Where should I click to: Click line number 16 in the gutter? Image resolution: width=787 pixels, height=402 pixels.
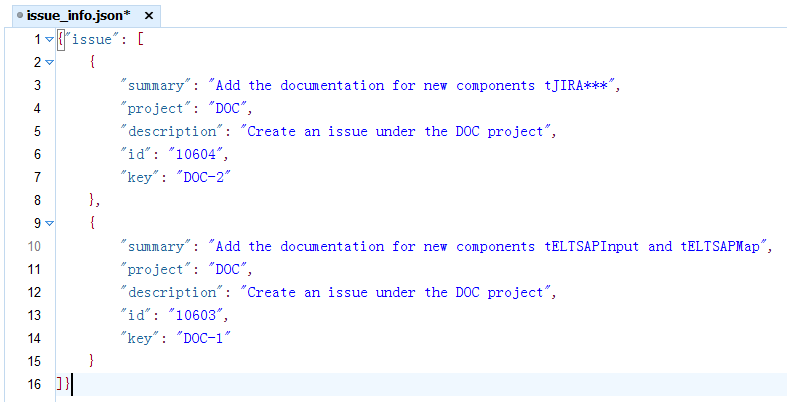click(x=35, y=384)
